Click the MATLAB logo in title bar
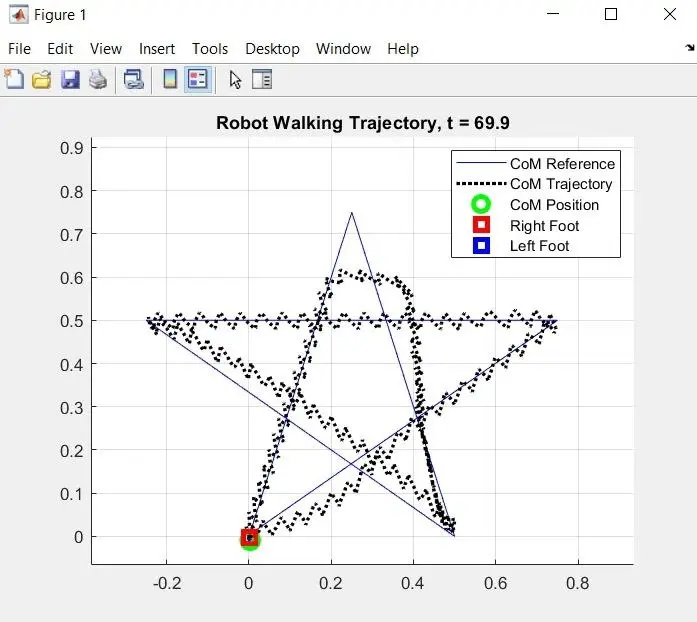Image resolution: width=697 pixels, height=622 pixels. 19,15
